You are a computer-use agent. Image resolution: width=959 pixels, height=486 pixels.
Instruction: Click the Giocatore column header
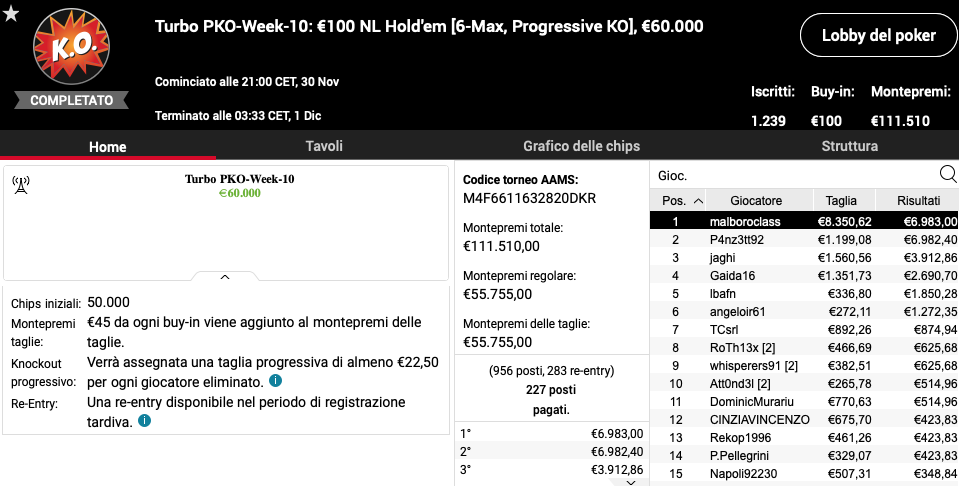pyautogui.click(x=756, y=201)
